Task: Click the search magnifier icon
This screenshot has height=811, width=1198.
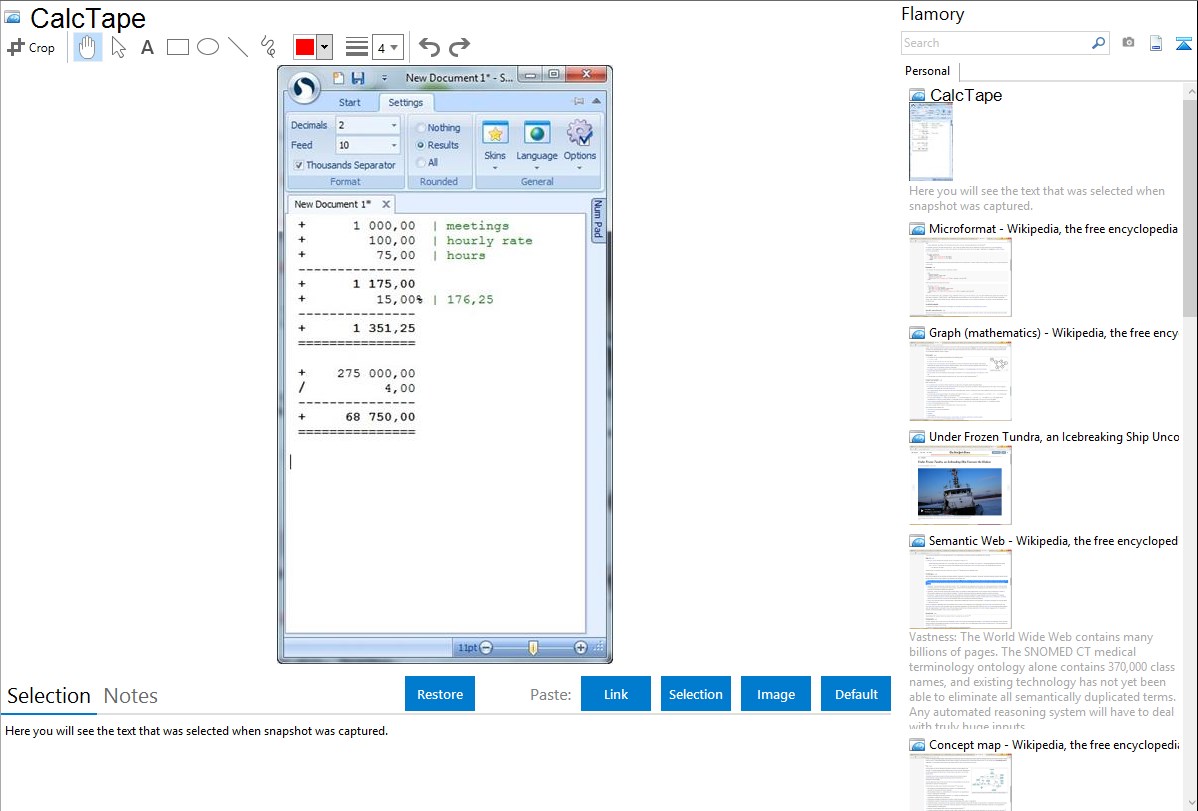Action: tap(1098, 43)
